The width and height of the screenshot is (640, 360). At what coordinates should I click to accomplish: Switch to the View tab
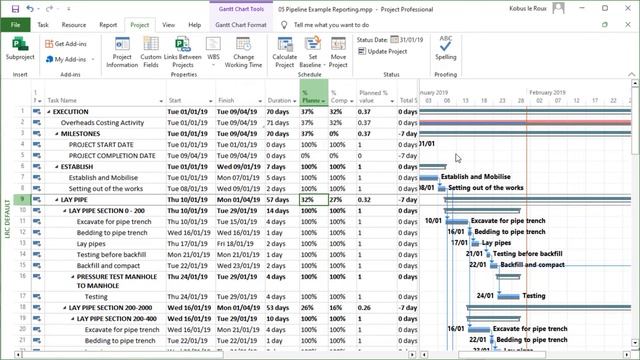[x=168, y=25]
